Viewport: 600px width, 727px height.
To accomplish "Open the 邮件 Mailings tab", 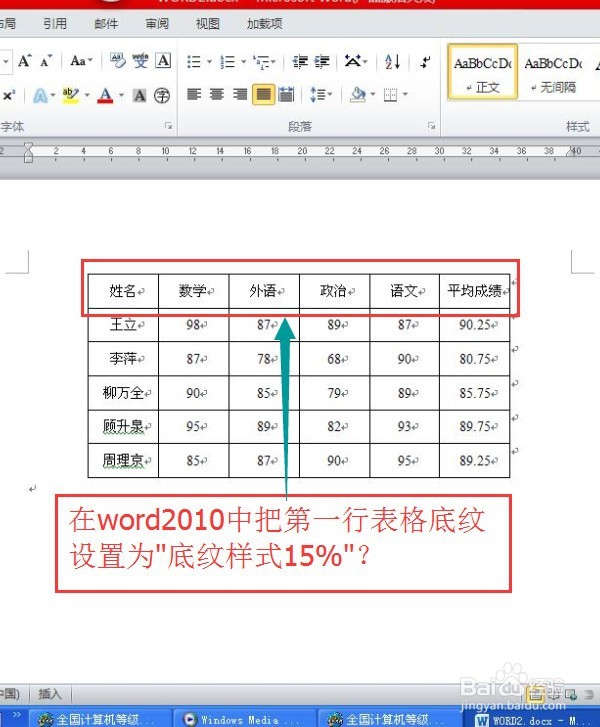I will click(x=106, y=24).
